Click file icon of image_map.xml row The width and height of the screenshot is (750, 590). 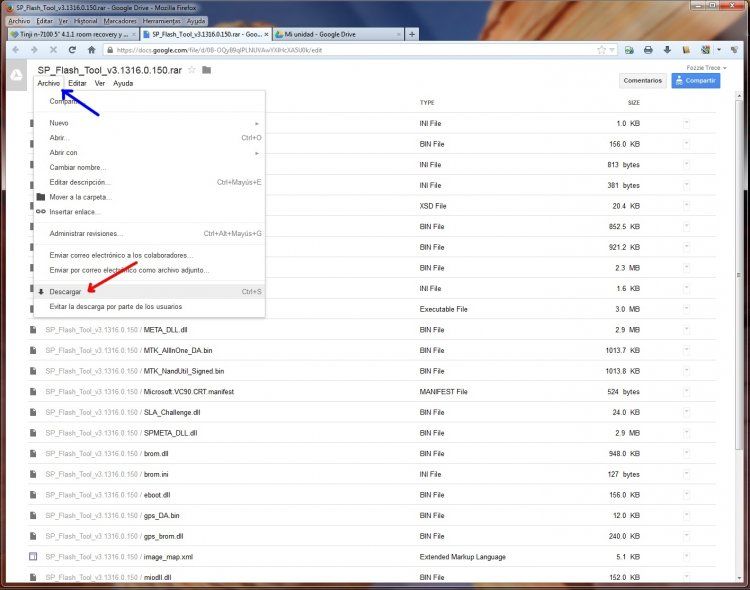(x=33, y=557)
